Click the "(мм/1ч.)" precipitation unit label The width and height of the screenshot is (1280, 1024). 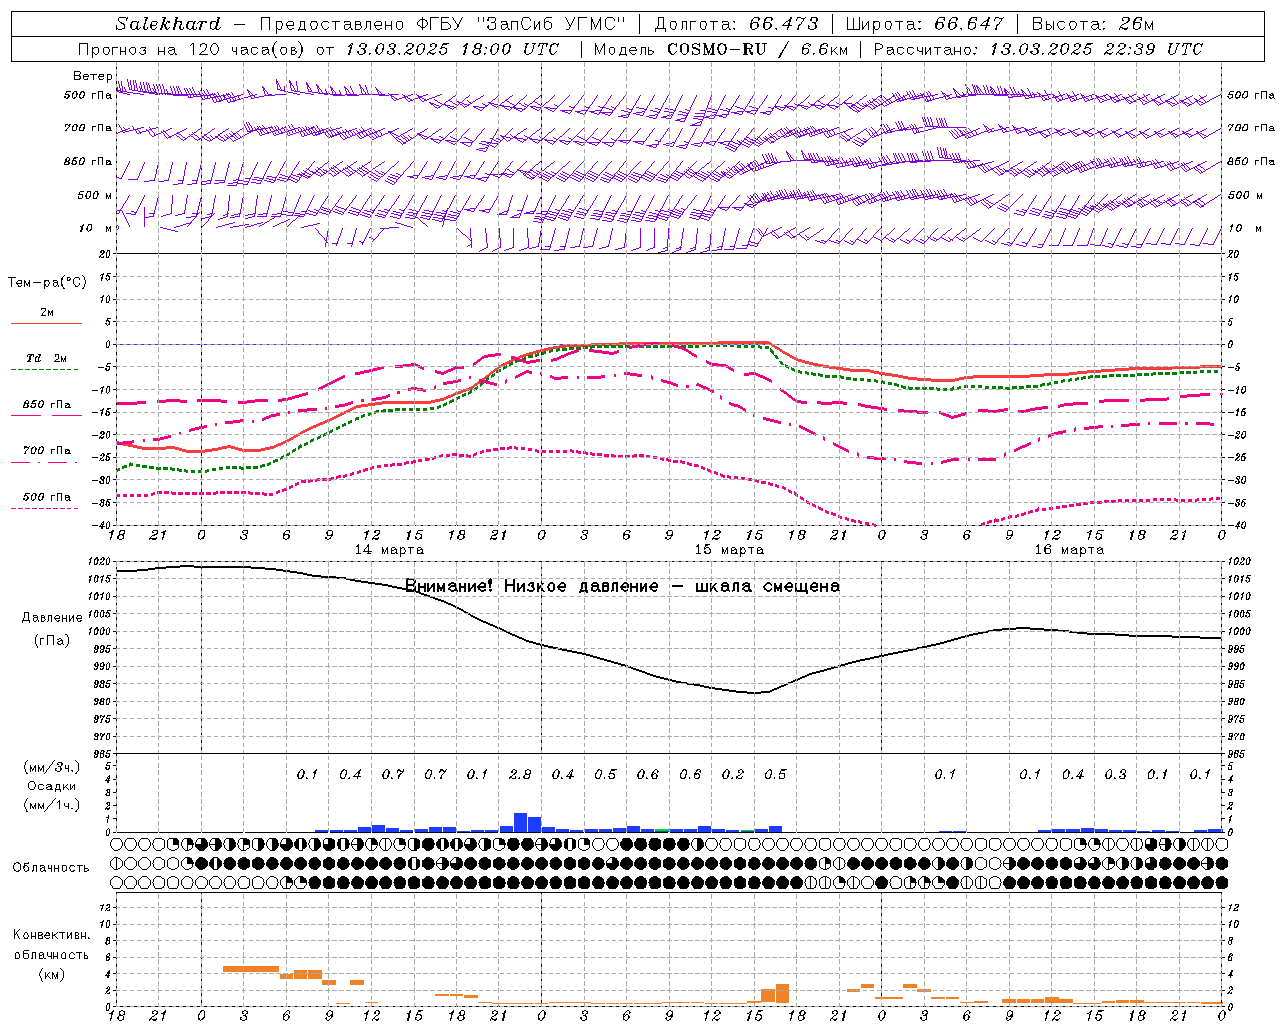click(52, 805)
